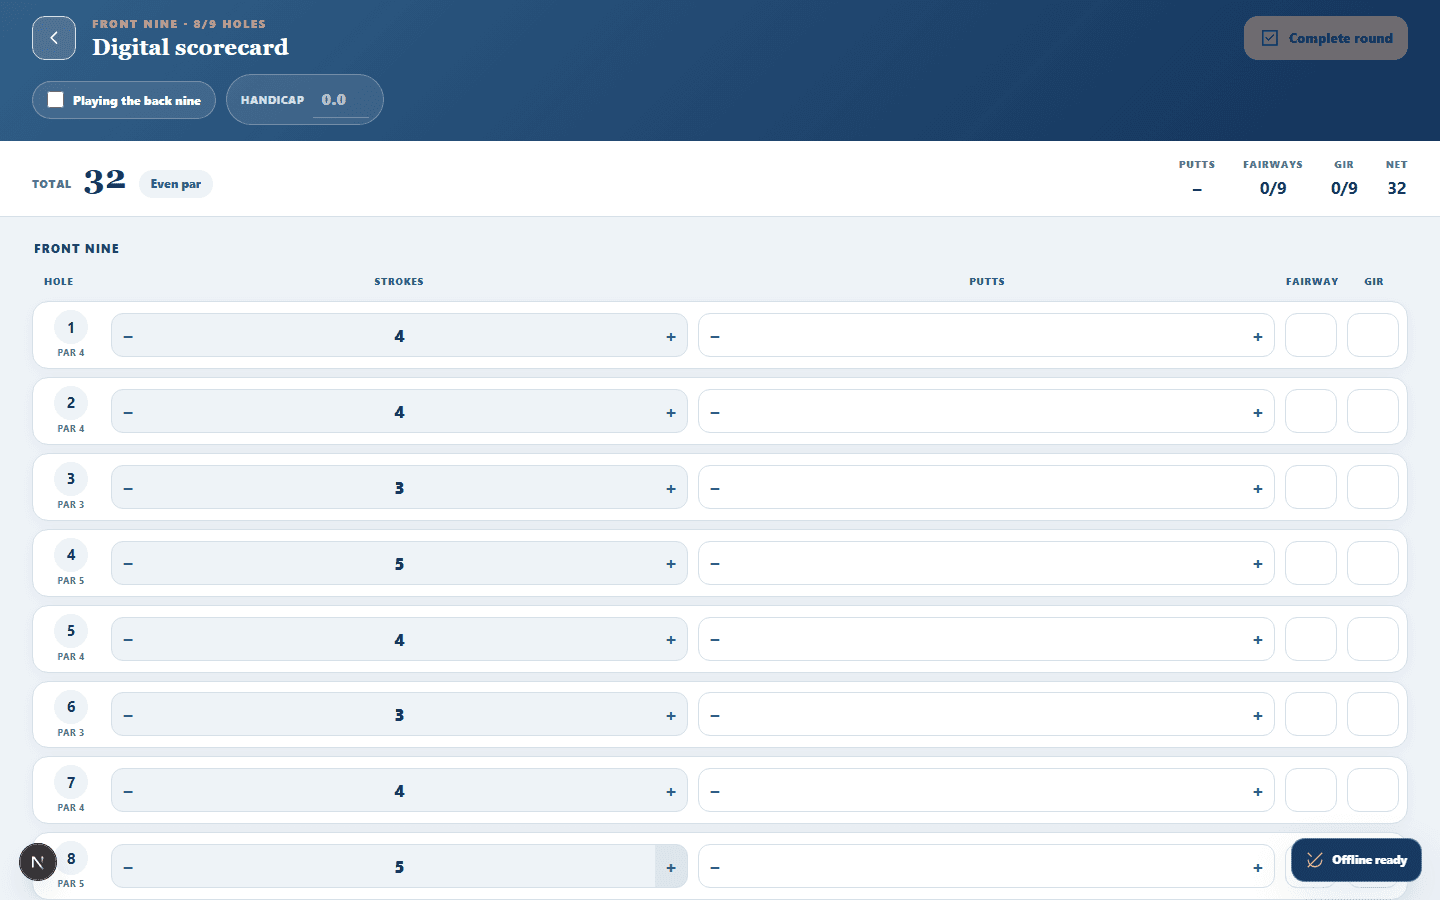This screenshot has height=900, width=1440.
Task: Increase putts for hole 3
Action: coord(1258,488)
